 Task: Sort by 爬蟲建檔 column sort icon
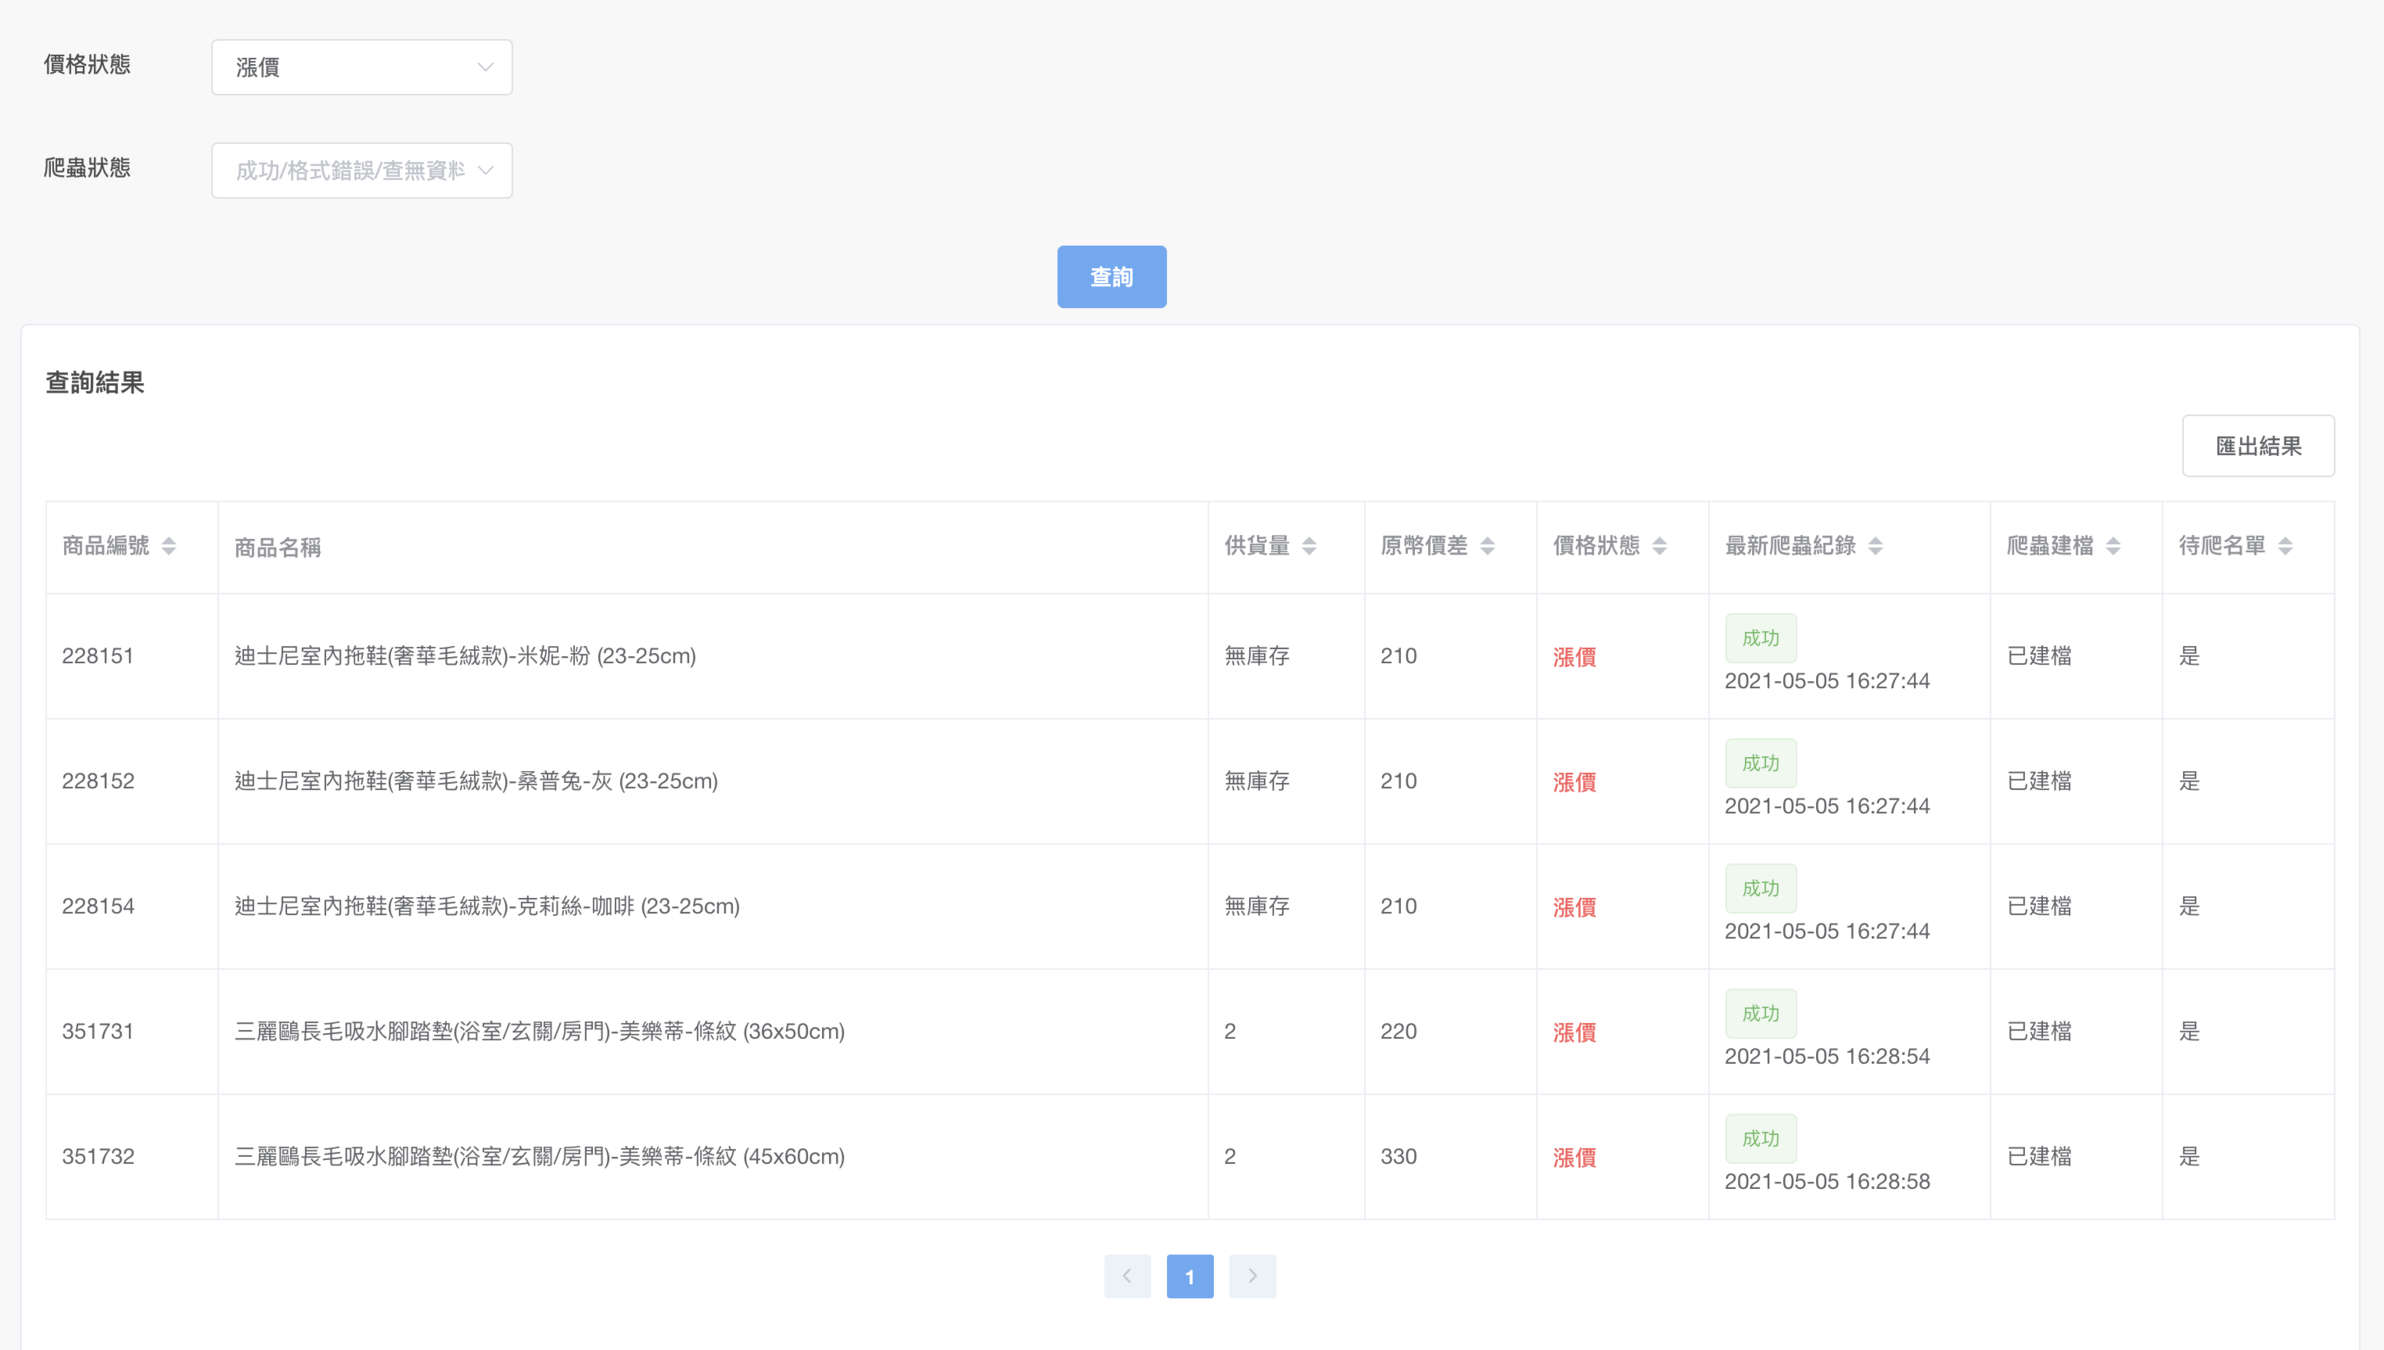(2113, 546)
